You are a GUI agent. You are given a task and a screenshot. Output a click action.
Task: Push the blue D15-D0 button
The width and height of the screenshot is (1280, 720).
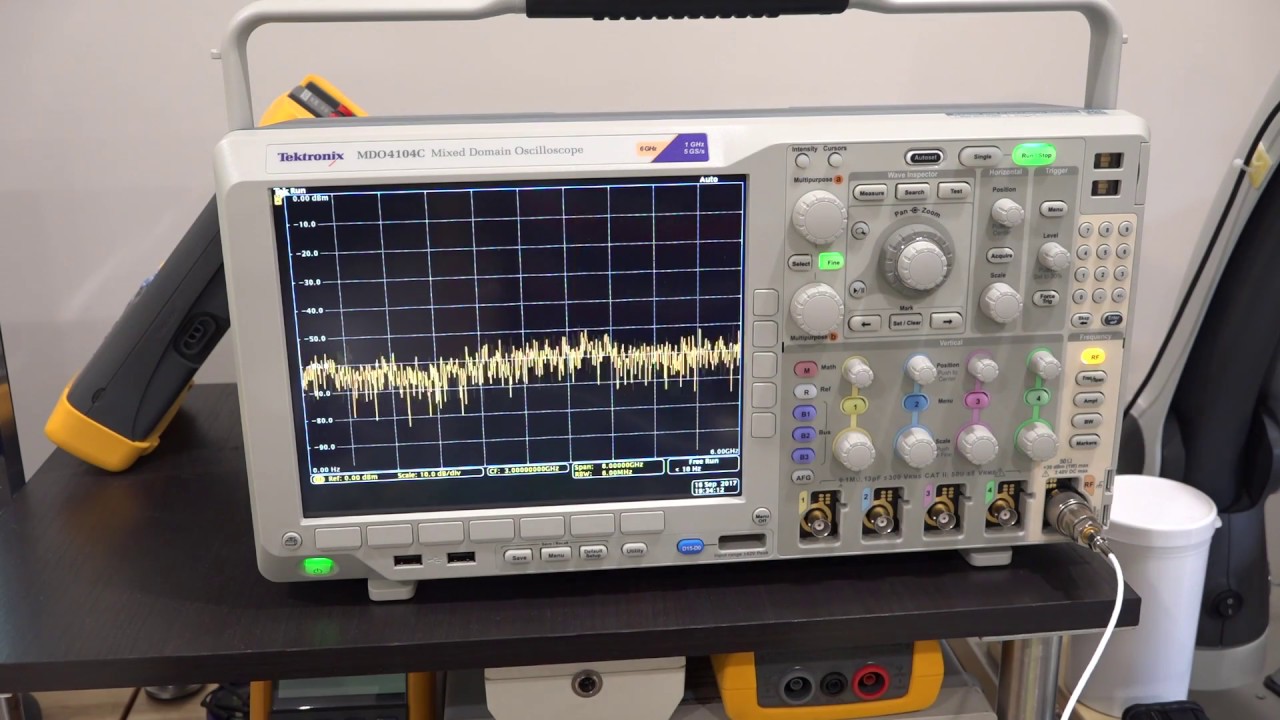click(x=690, y=547)
